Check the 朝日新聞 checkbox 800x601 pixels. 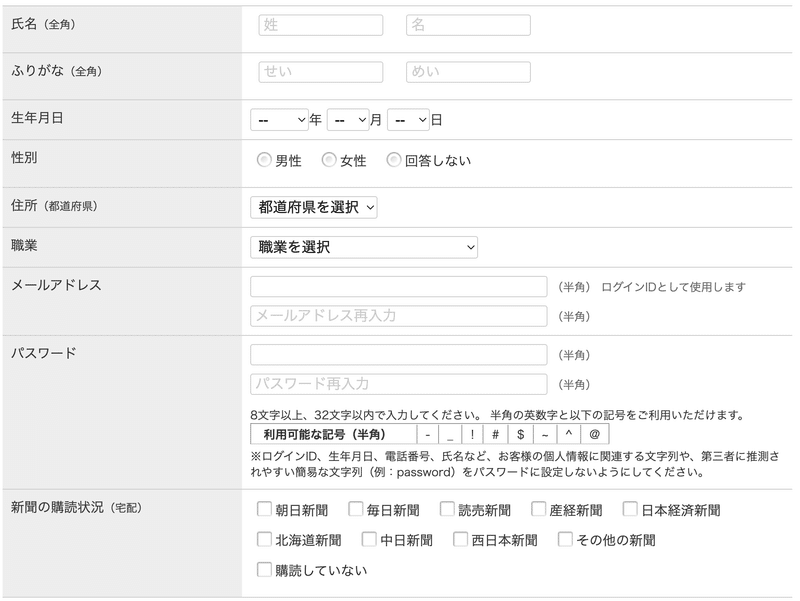(264, 509)
